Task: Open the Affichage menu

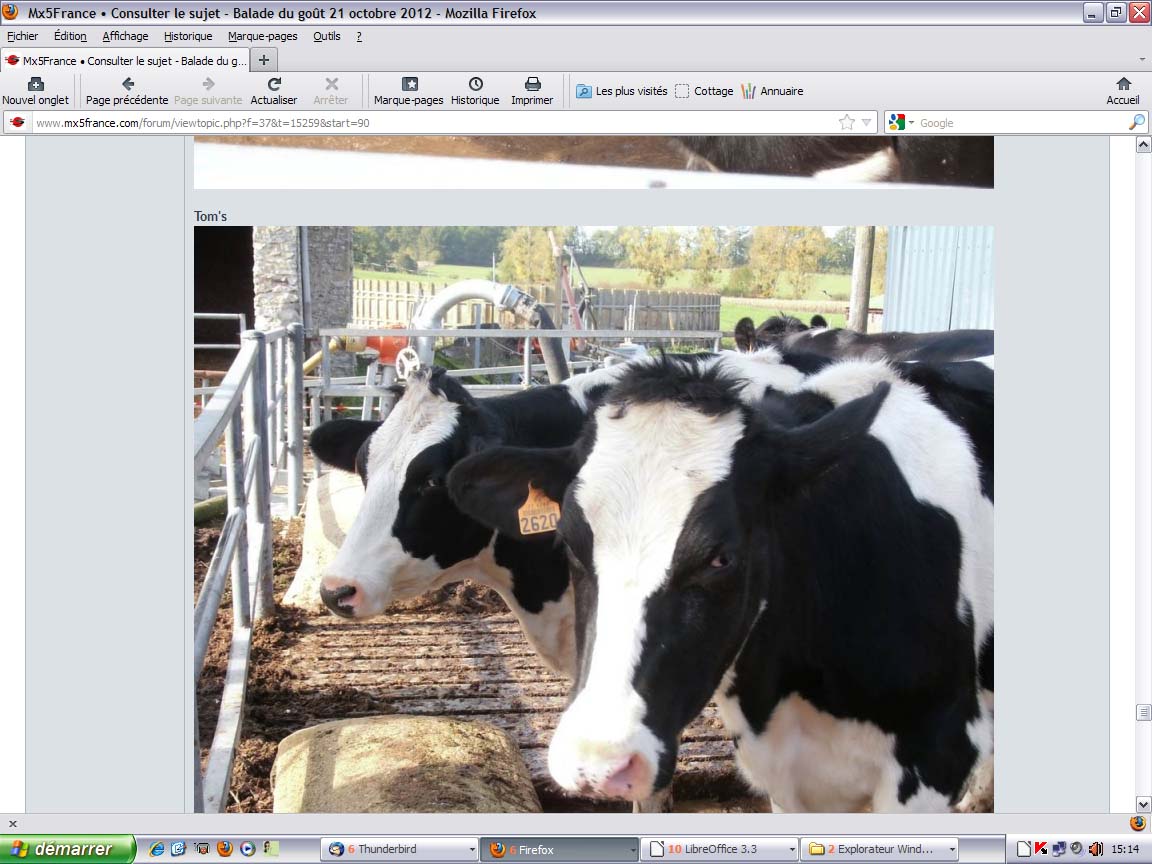Action: click(x=125, y=36)
